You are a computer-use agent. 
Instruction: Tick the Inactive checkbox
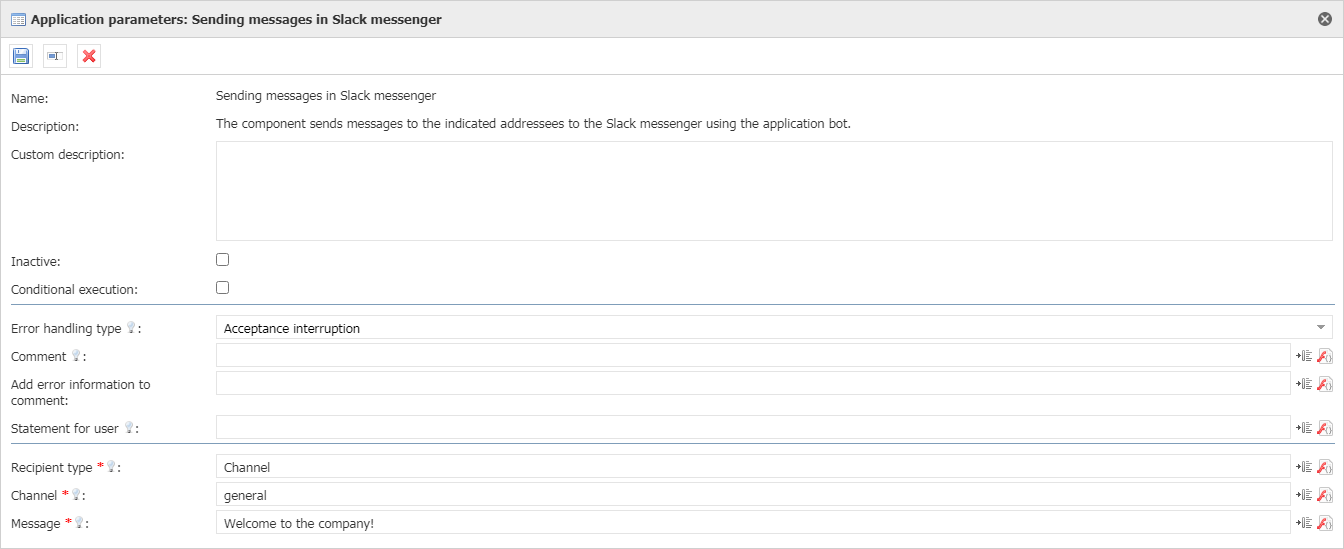(223, 260)
